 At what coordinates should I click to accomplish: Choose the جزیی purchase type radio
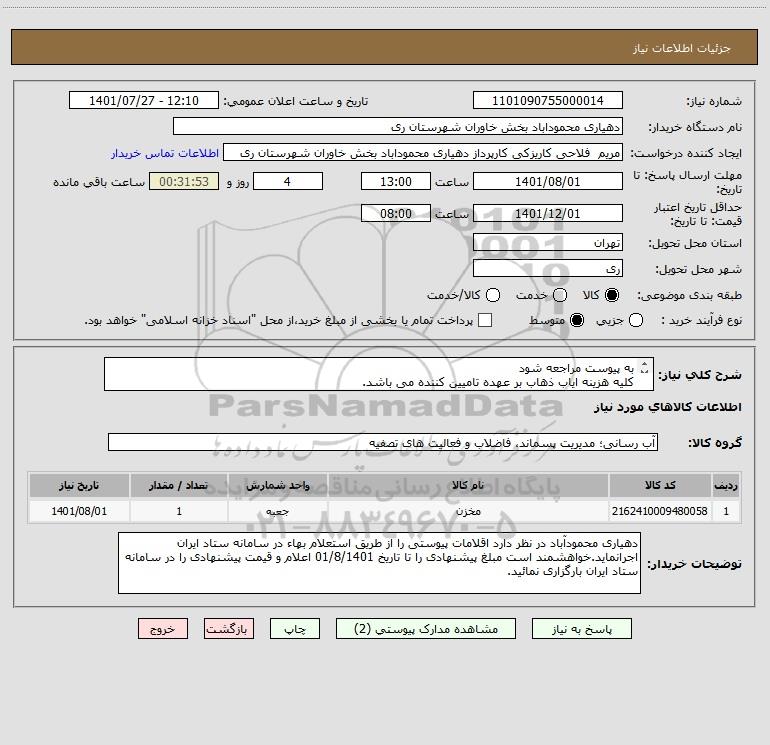[636, 321]
